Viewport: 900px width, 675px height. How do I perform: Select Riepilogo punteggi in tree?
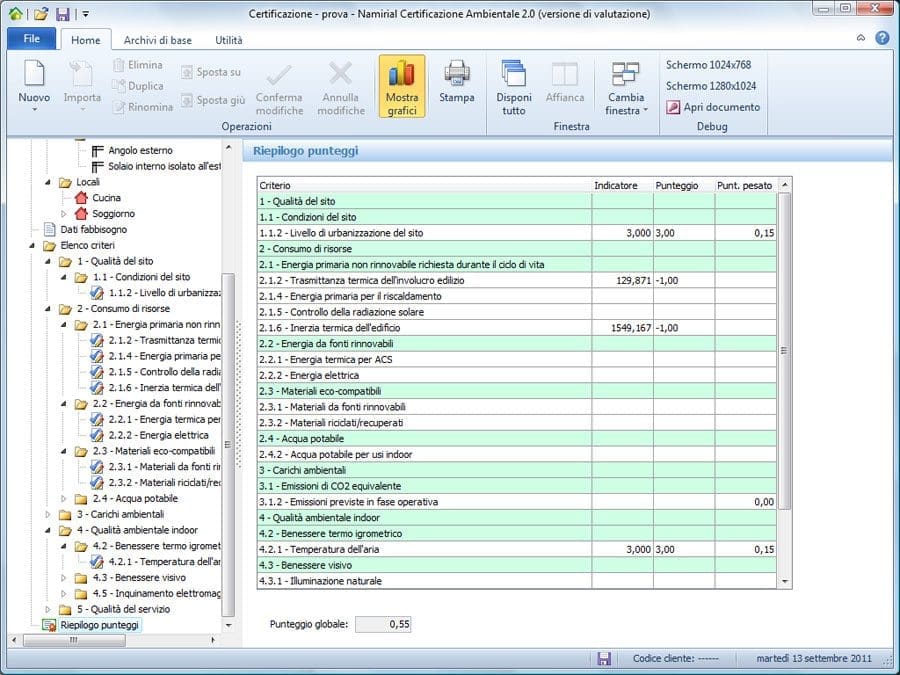[99, 624]
